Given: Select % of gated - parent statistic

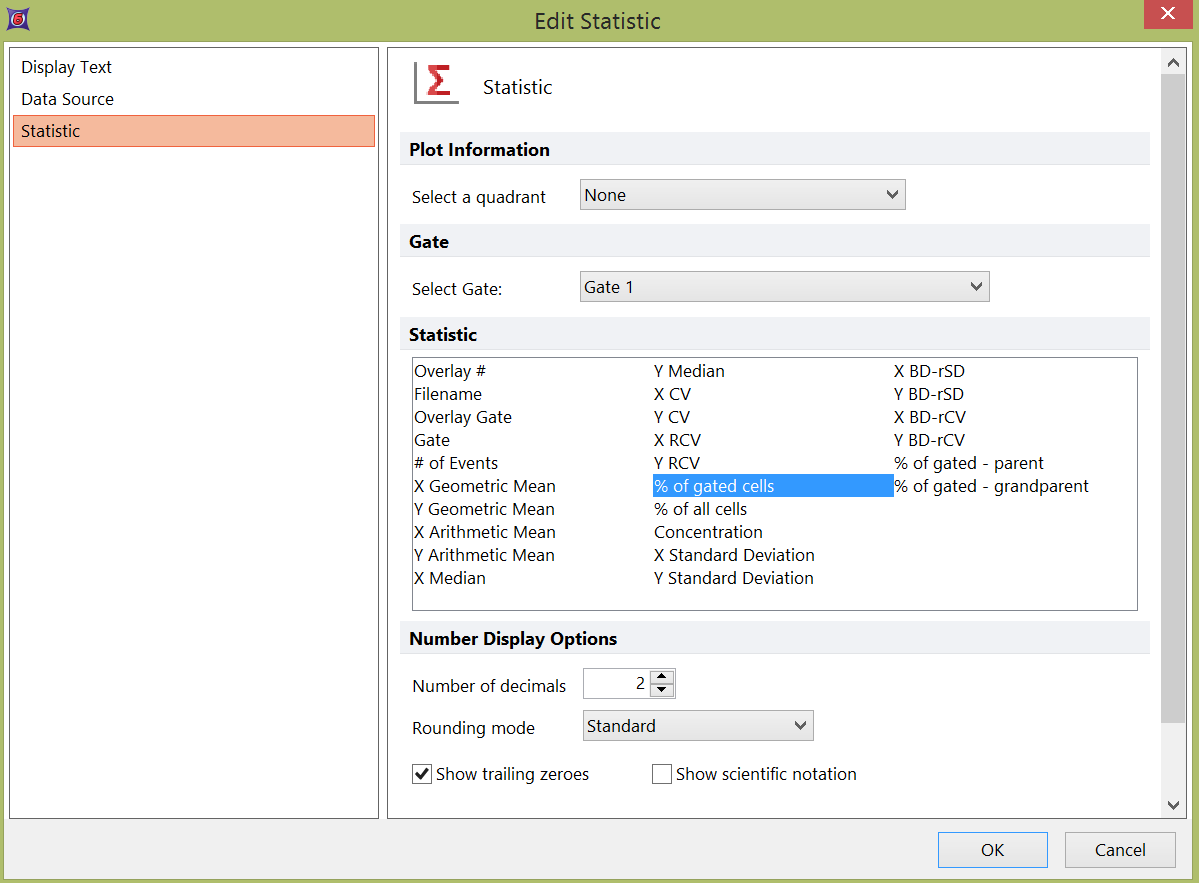Looking at the screenshot, I should pos(968,464).
